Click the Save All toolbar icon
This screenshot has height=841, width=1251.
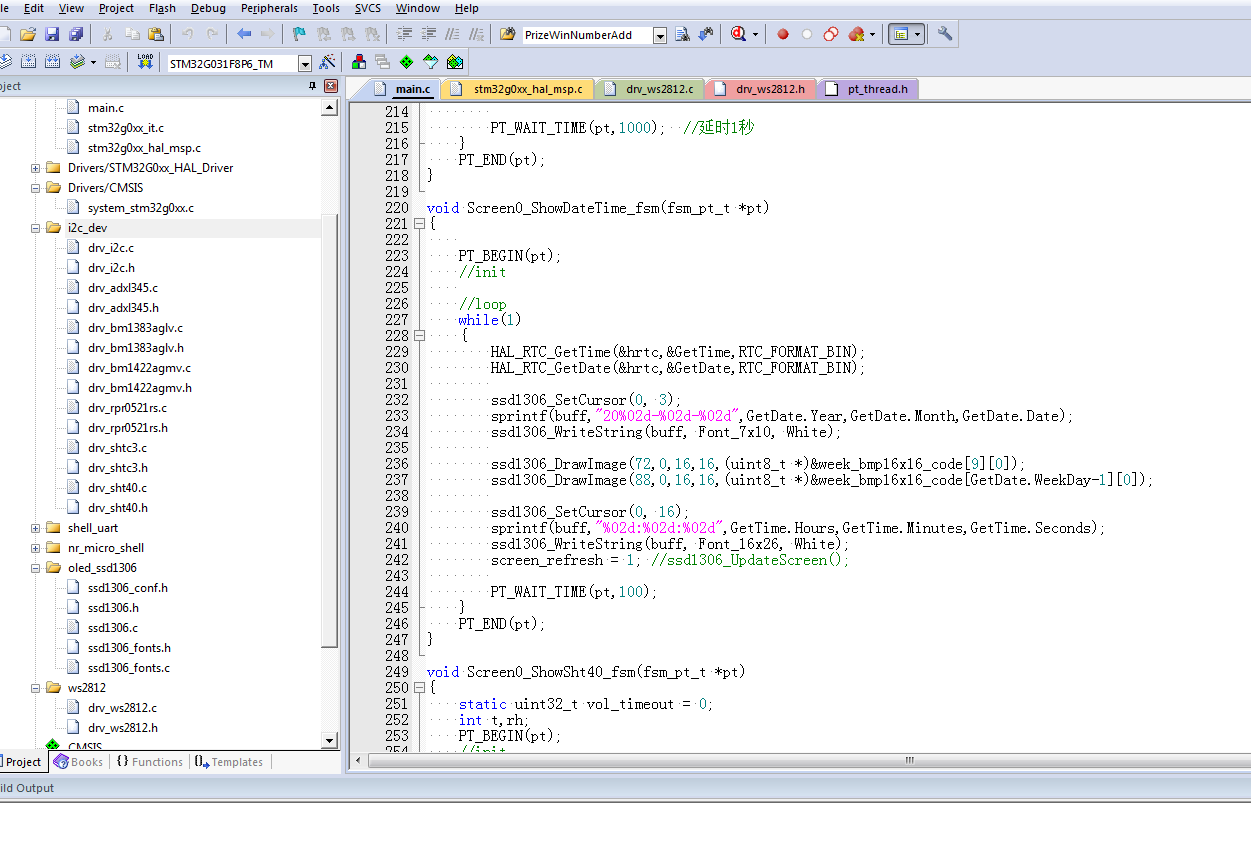(x=76, y=34)
